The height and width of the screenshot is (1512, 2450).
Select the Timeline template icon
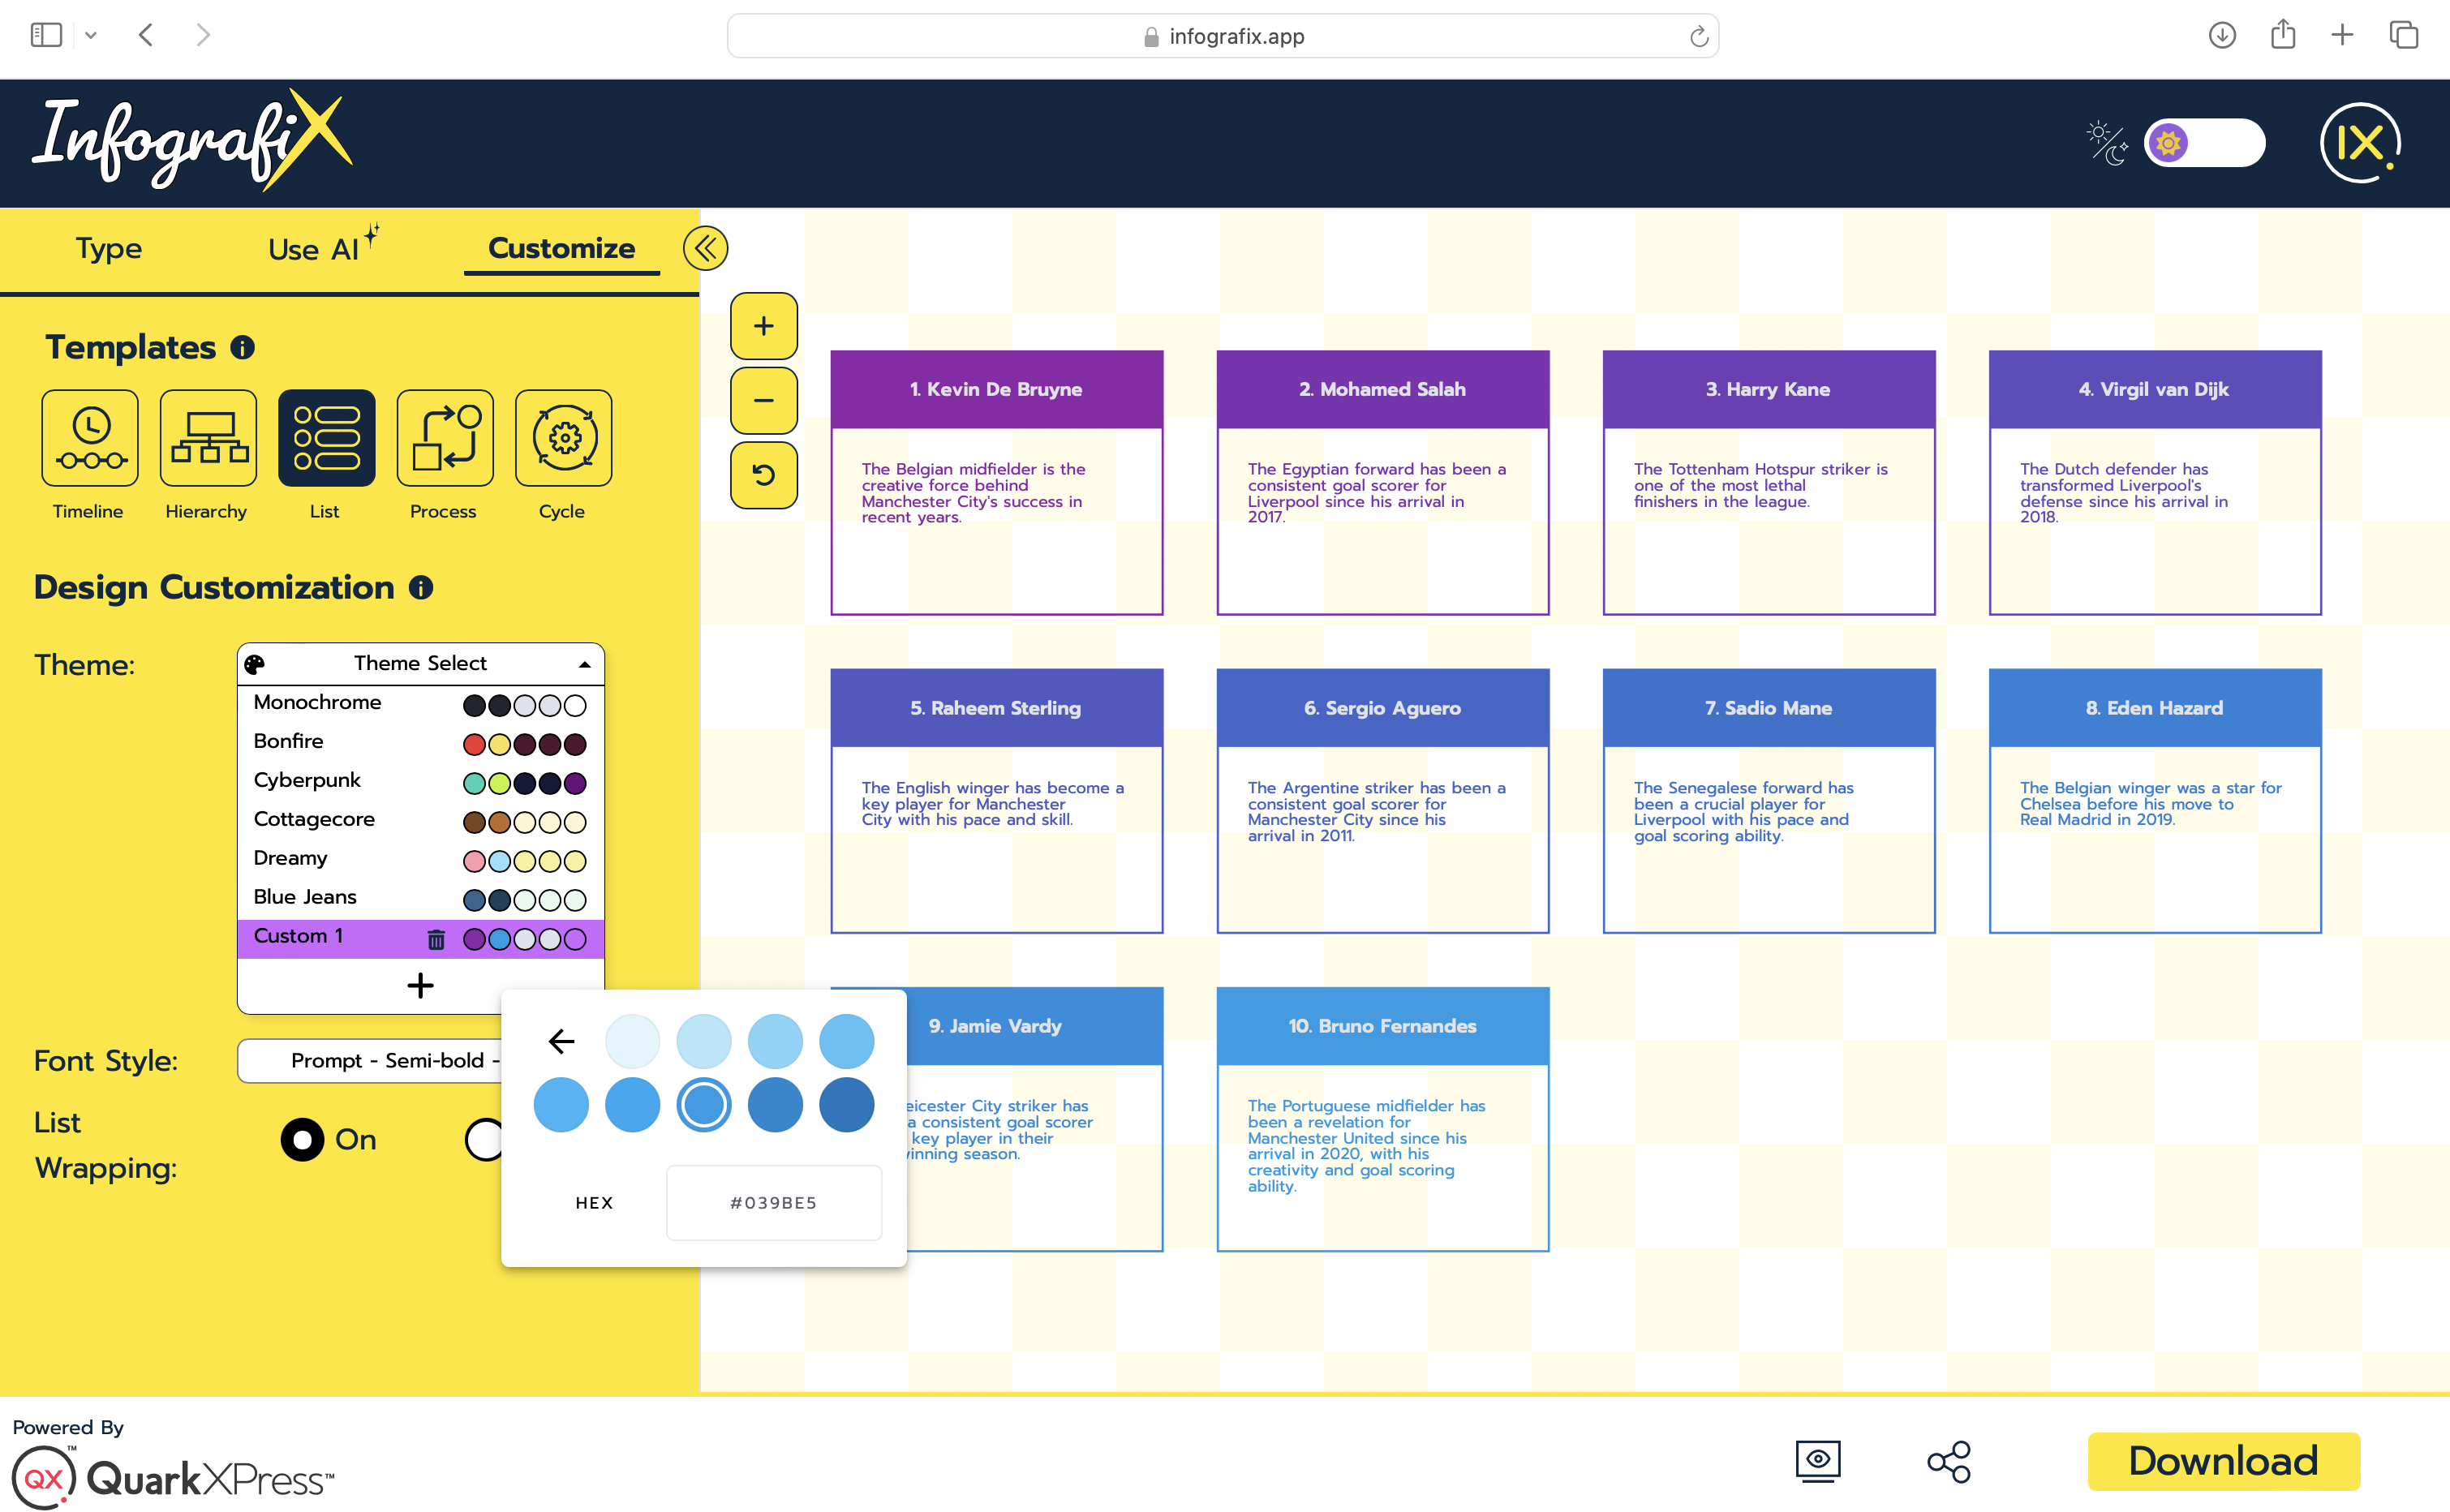[x=90, y=438]
